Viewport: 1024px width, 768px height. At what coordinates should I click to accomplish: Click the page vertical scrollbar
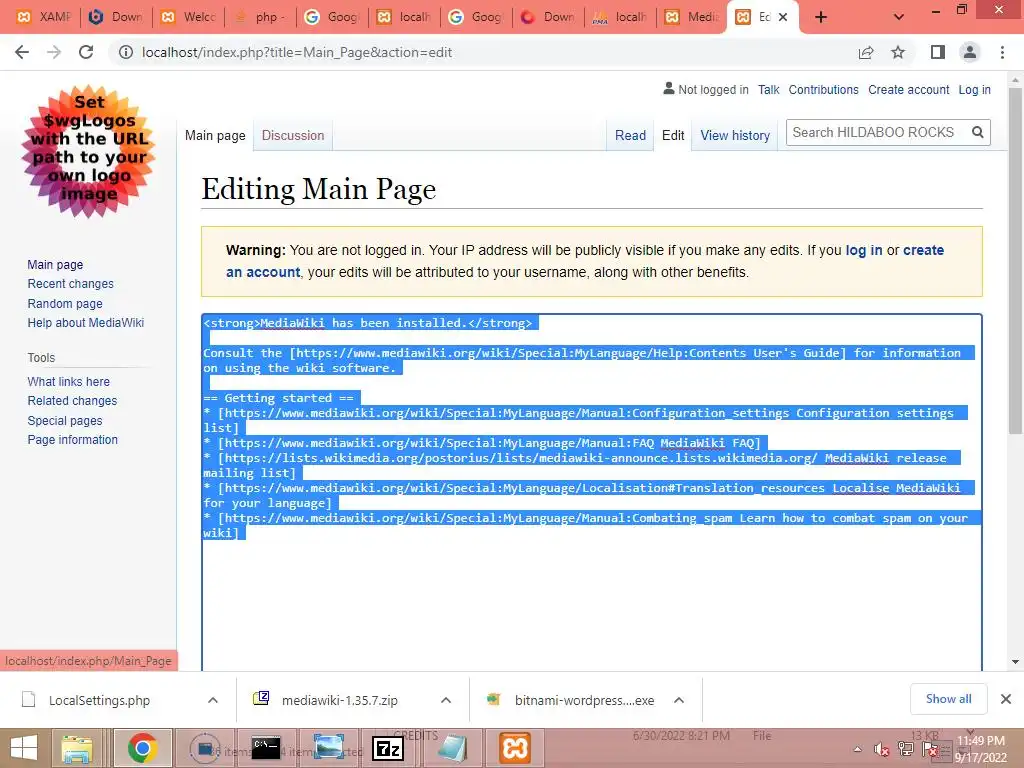(1015, 261)
